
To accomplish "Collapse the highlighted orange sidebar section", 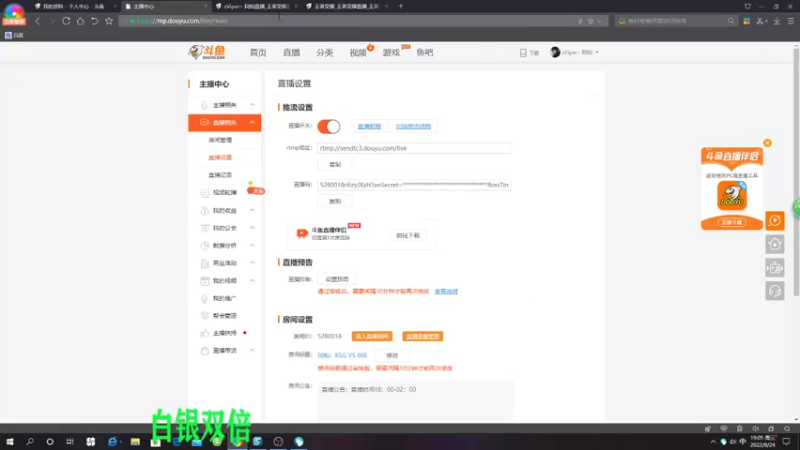I will coord(252,122).
